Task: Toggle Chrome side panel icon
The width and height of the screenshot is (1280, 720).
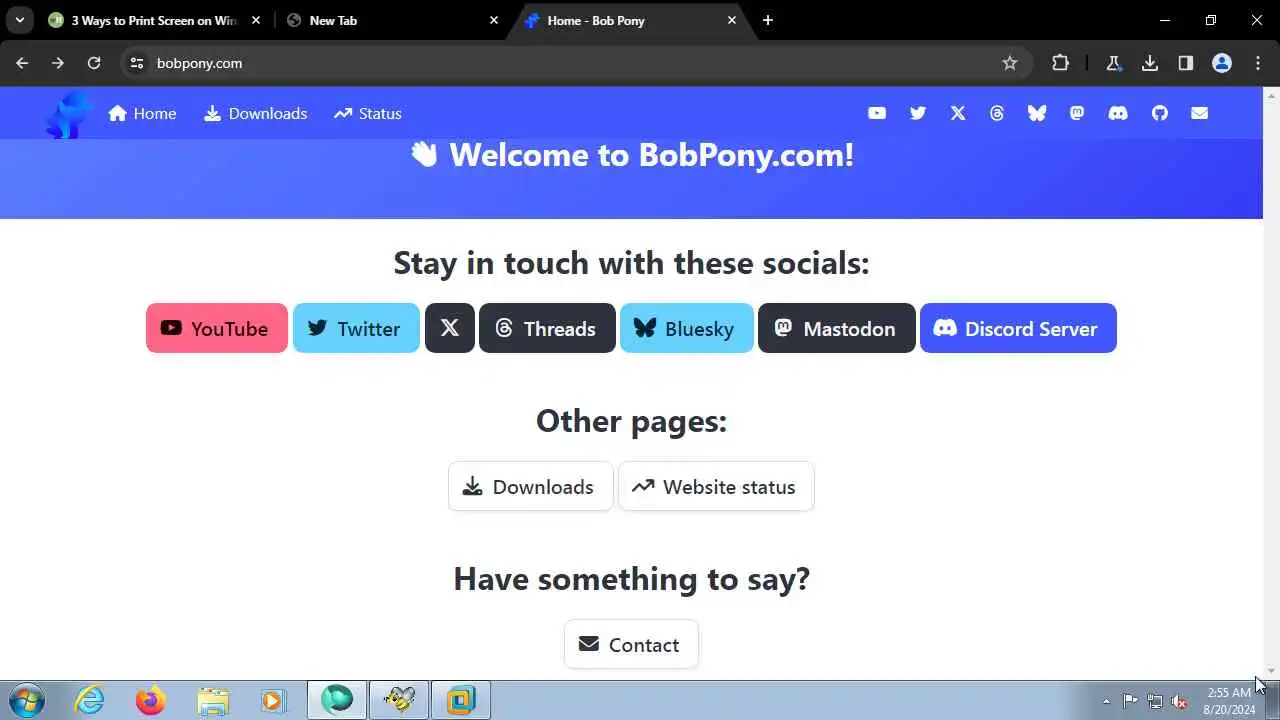Action: (x=1186, y=63)
